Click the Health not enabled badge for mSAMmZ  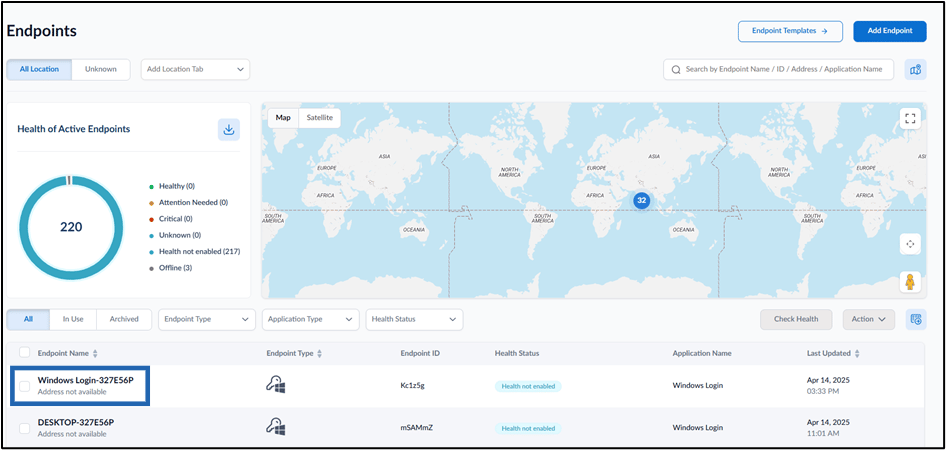[x=528, y=428]
